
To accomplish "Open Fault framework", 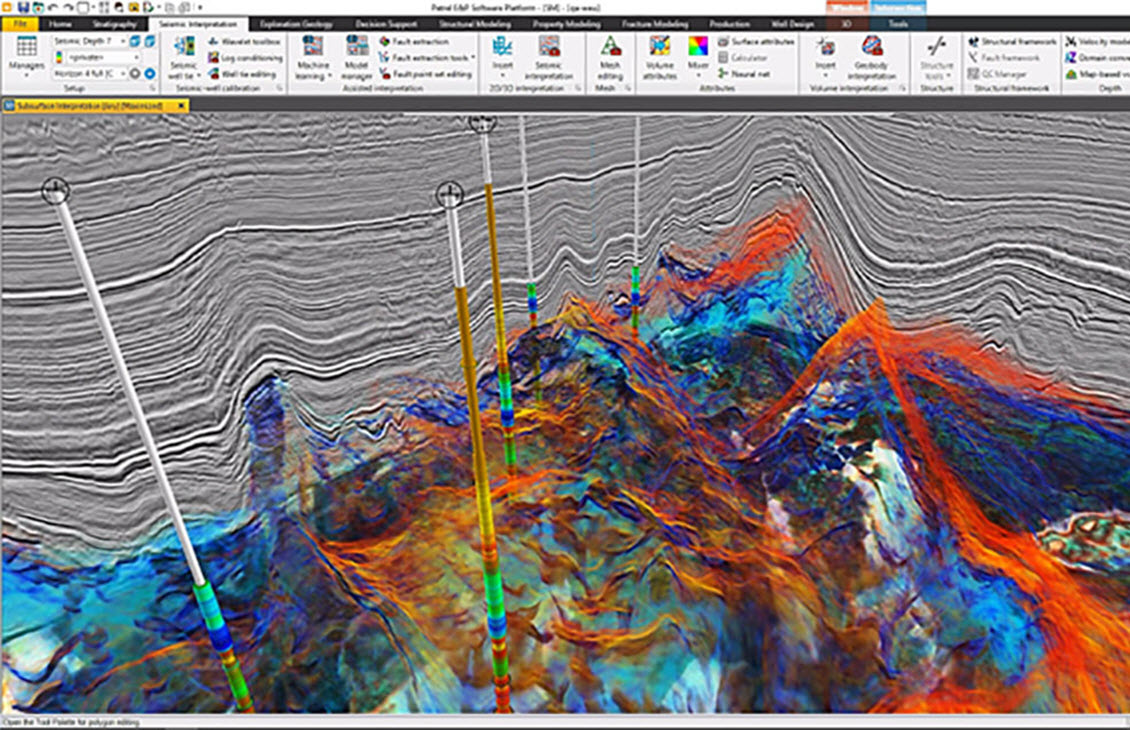I will point(1004,58).
